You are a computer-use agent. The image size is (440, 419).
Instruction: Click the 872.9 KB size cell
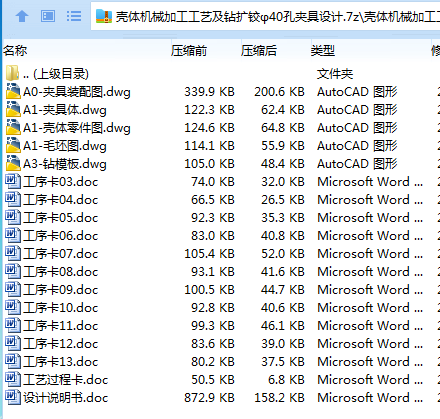[x=209, y=398]
